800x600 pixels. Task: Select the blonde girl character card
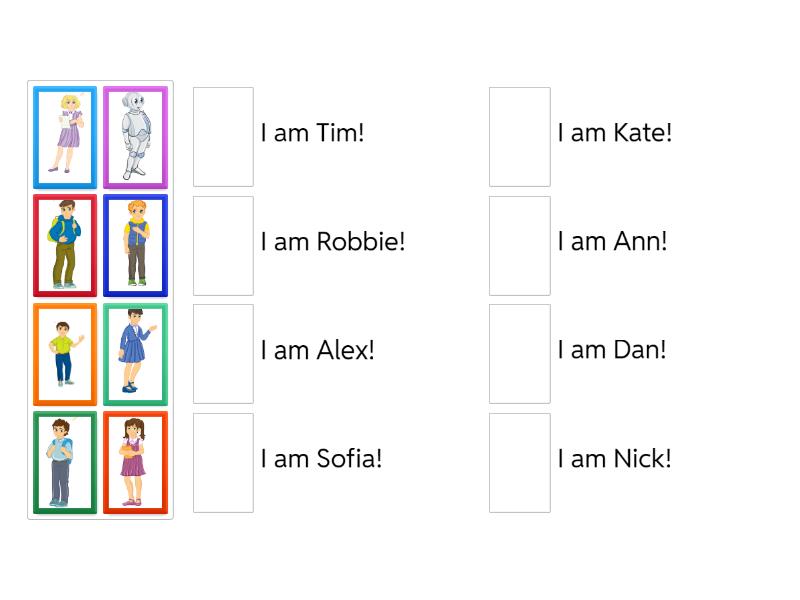pos(64,136)
